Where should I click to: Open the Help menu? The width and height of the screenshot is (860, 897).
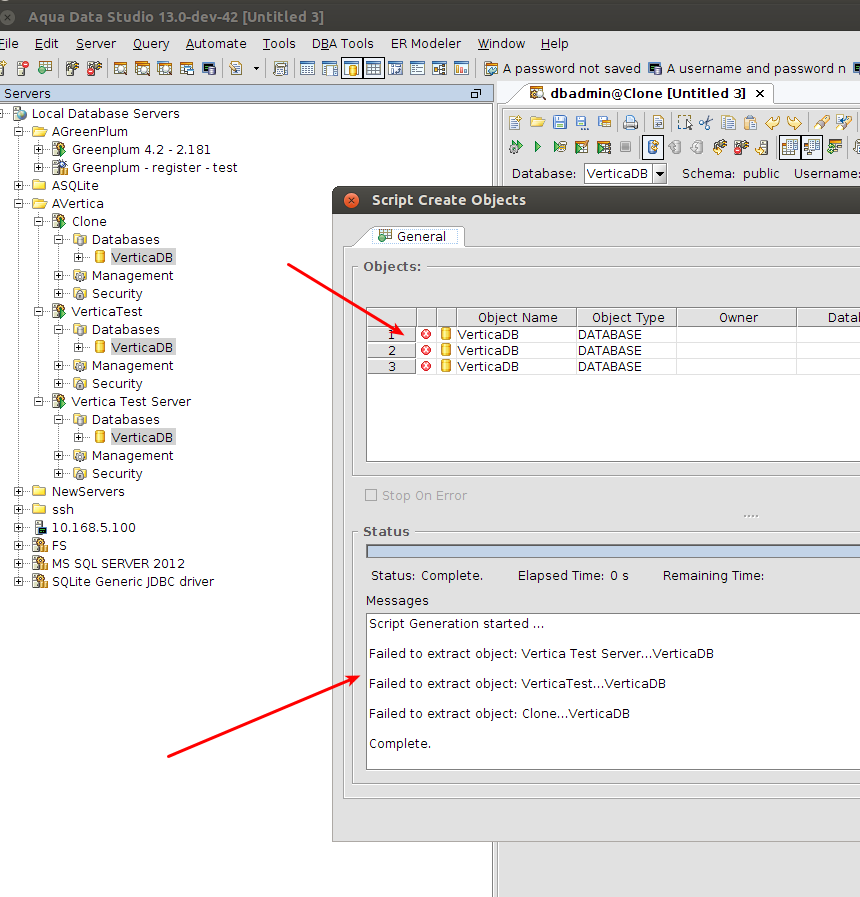coord(554,43)
